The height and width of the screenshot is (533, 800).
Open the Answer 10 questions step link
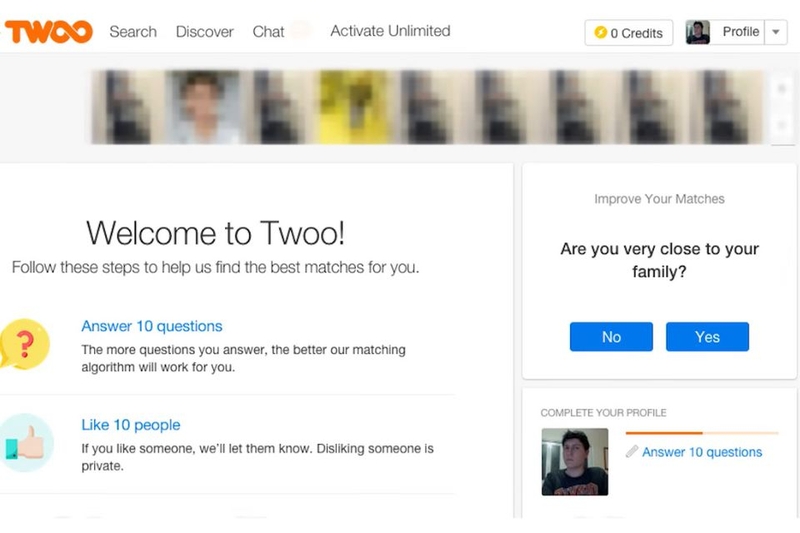coord(152,326)
